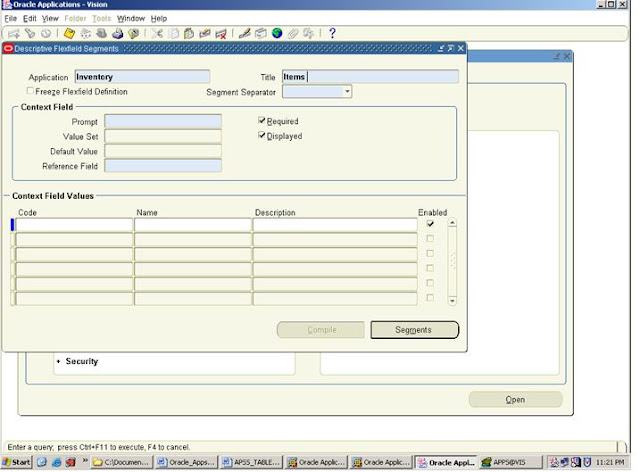
Task: Click the Application field containing Inventory
Action: (142, 77)
